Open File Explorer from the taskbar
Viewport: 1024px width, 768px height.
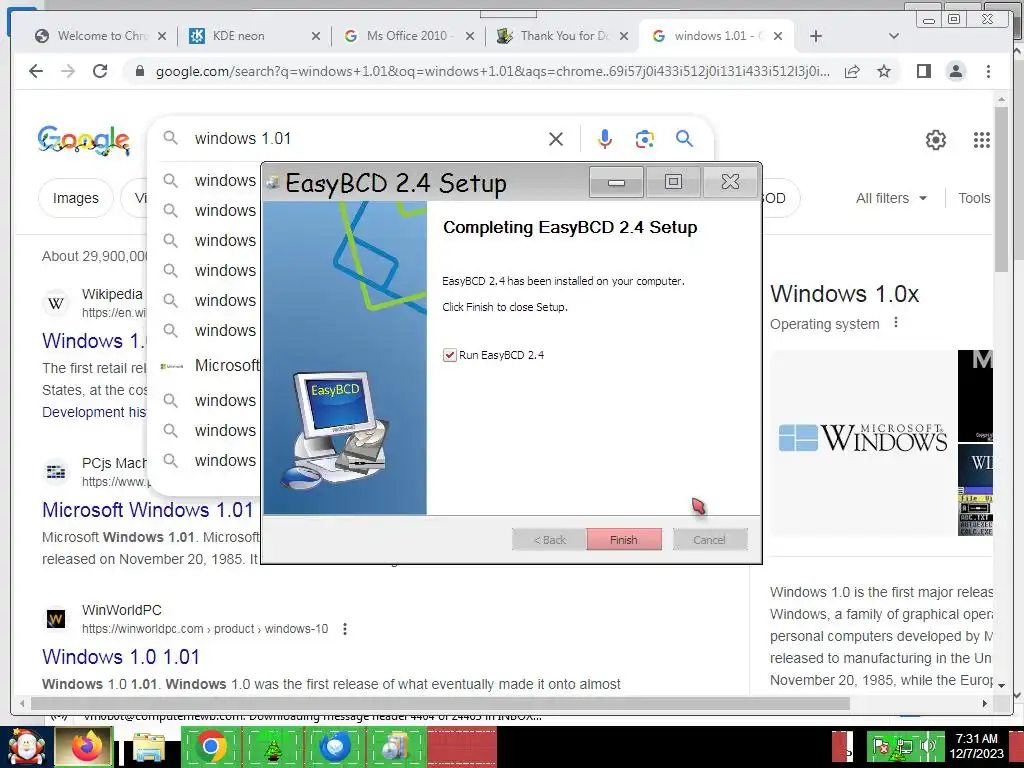pos(150,747)
